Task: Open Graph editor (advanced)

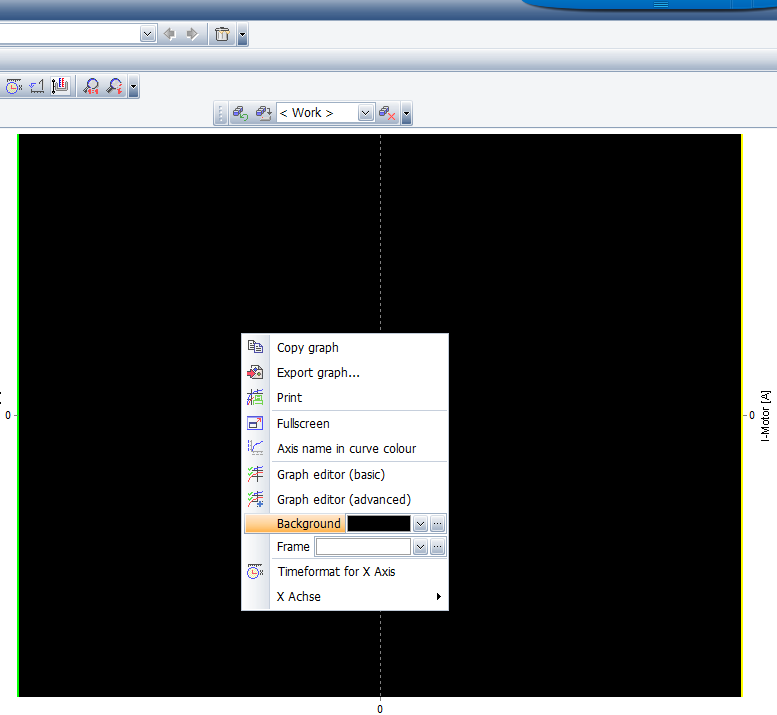Action: (343, 499)
